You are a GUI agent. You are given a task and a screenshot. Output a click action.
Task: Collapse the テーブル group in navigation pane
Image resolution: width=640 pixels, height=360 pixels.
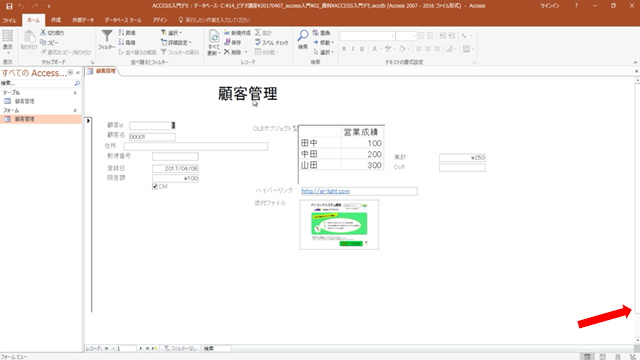75,93
